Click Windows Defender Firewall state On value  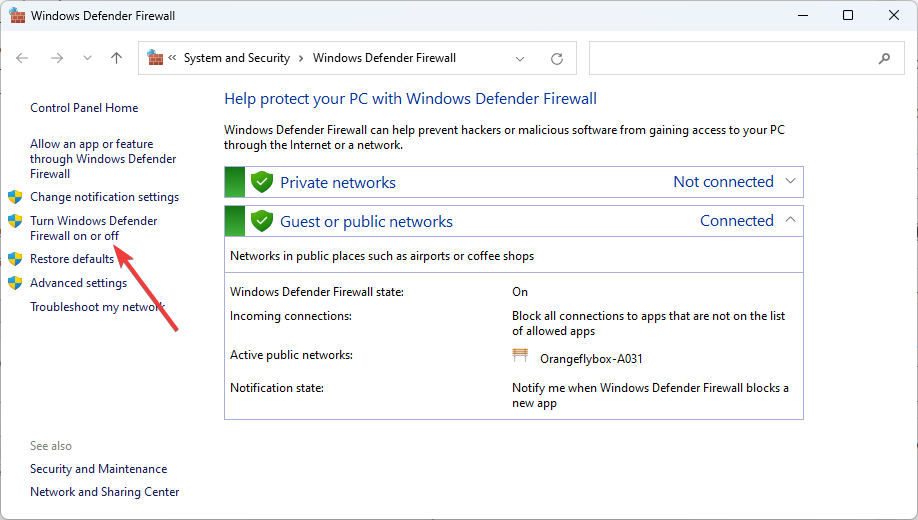[520, 292]
